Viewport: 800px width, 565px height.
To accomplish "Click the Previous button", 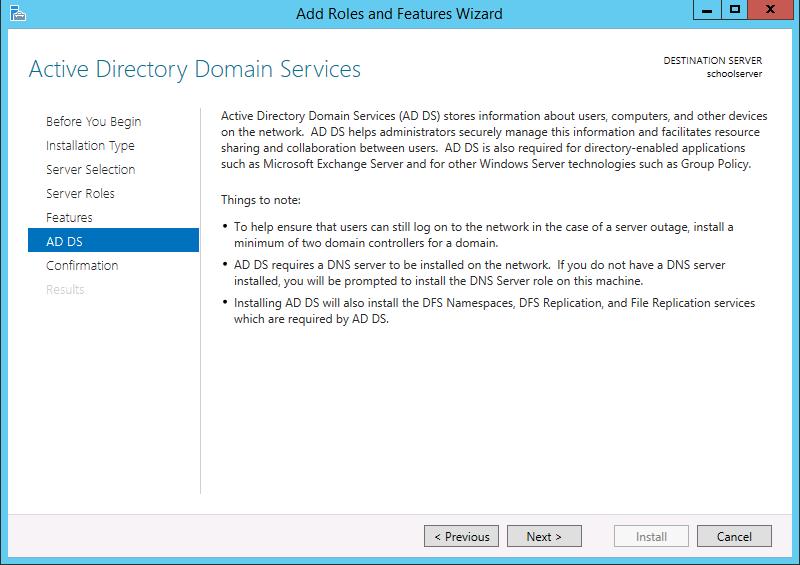I will (461, 536).
